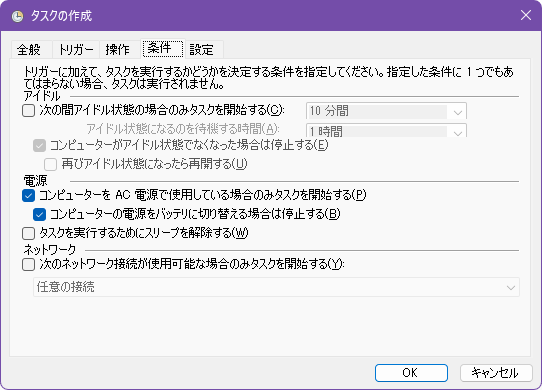Click the アイドル section heading
Viewport: 542px width, 390px height.
click(42, 96)
